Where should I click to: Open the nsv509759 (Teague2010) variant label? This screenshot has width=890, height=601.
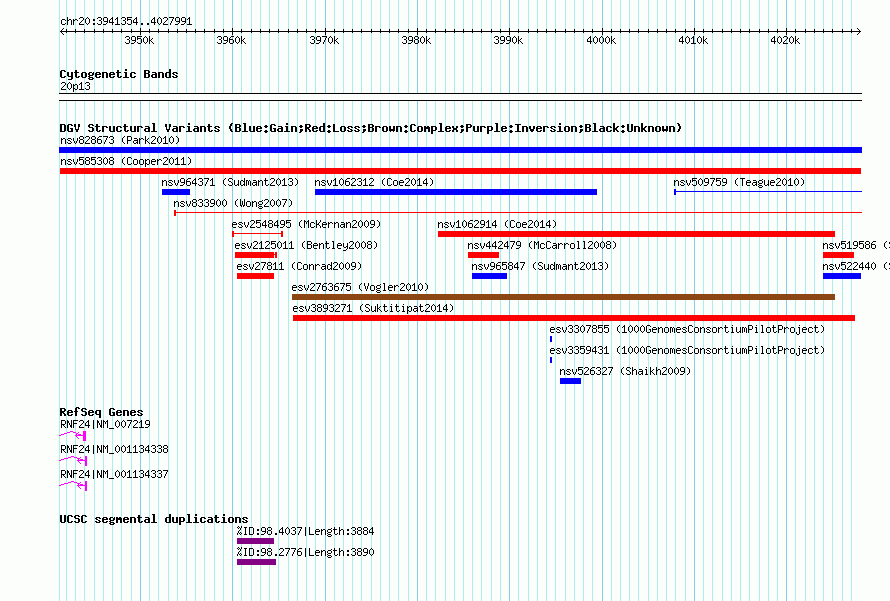click(x=739, y=182)
